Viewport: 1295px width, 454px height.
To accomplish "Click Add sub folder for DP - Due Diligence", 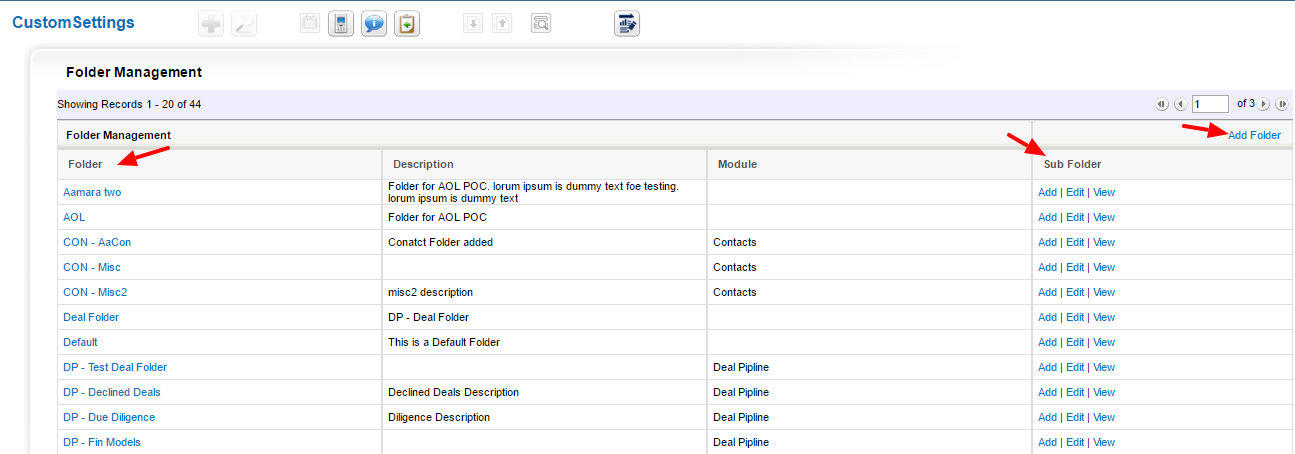I will click(1047, 417).
